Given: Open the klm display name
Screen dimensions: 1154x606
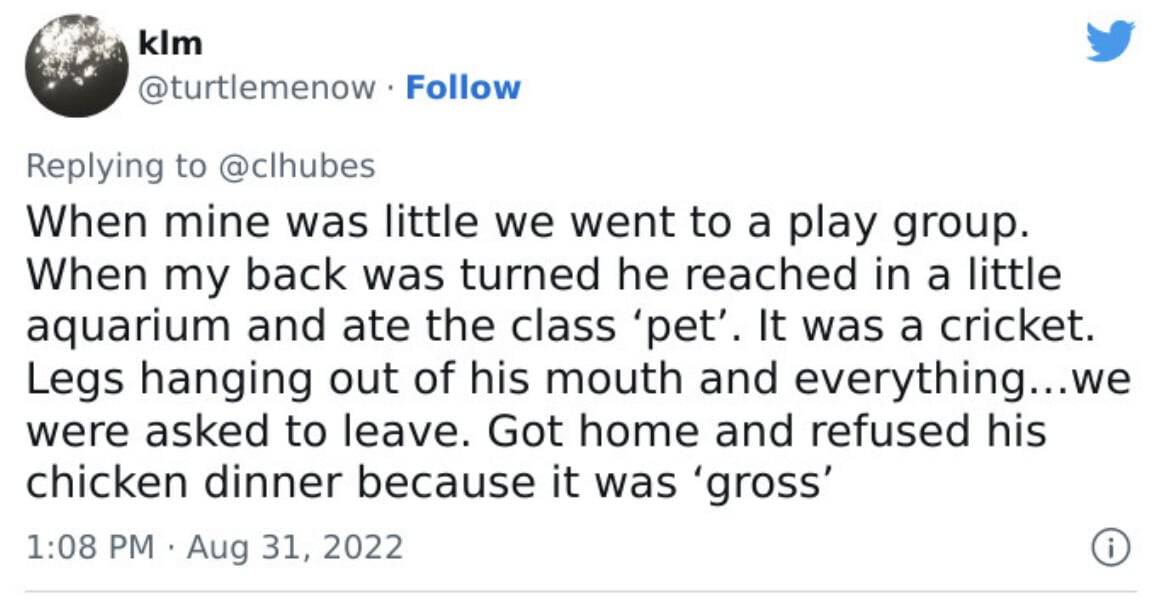Looking at the screenshot, I should (170, 43).
